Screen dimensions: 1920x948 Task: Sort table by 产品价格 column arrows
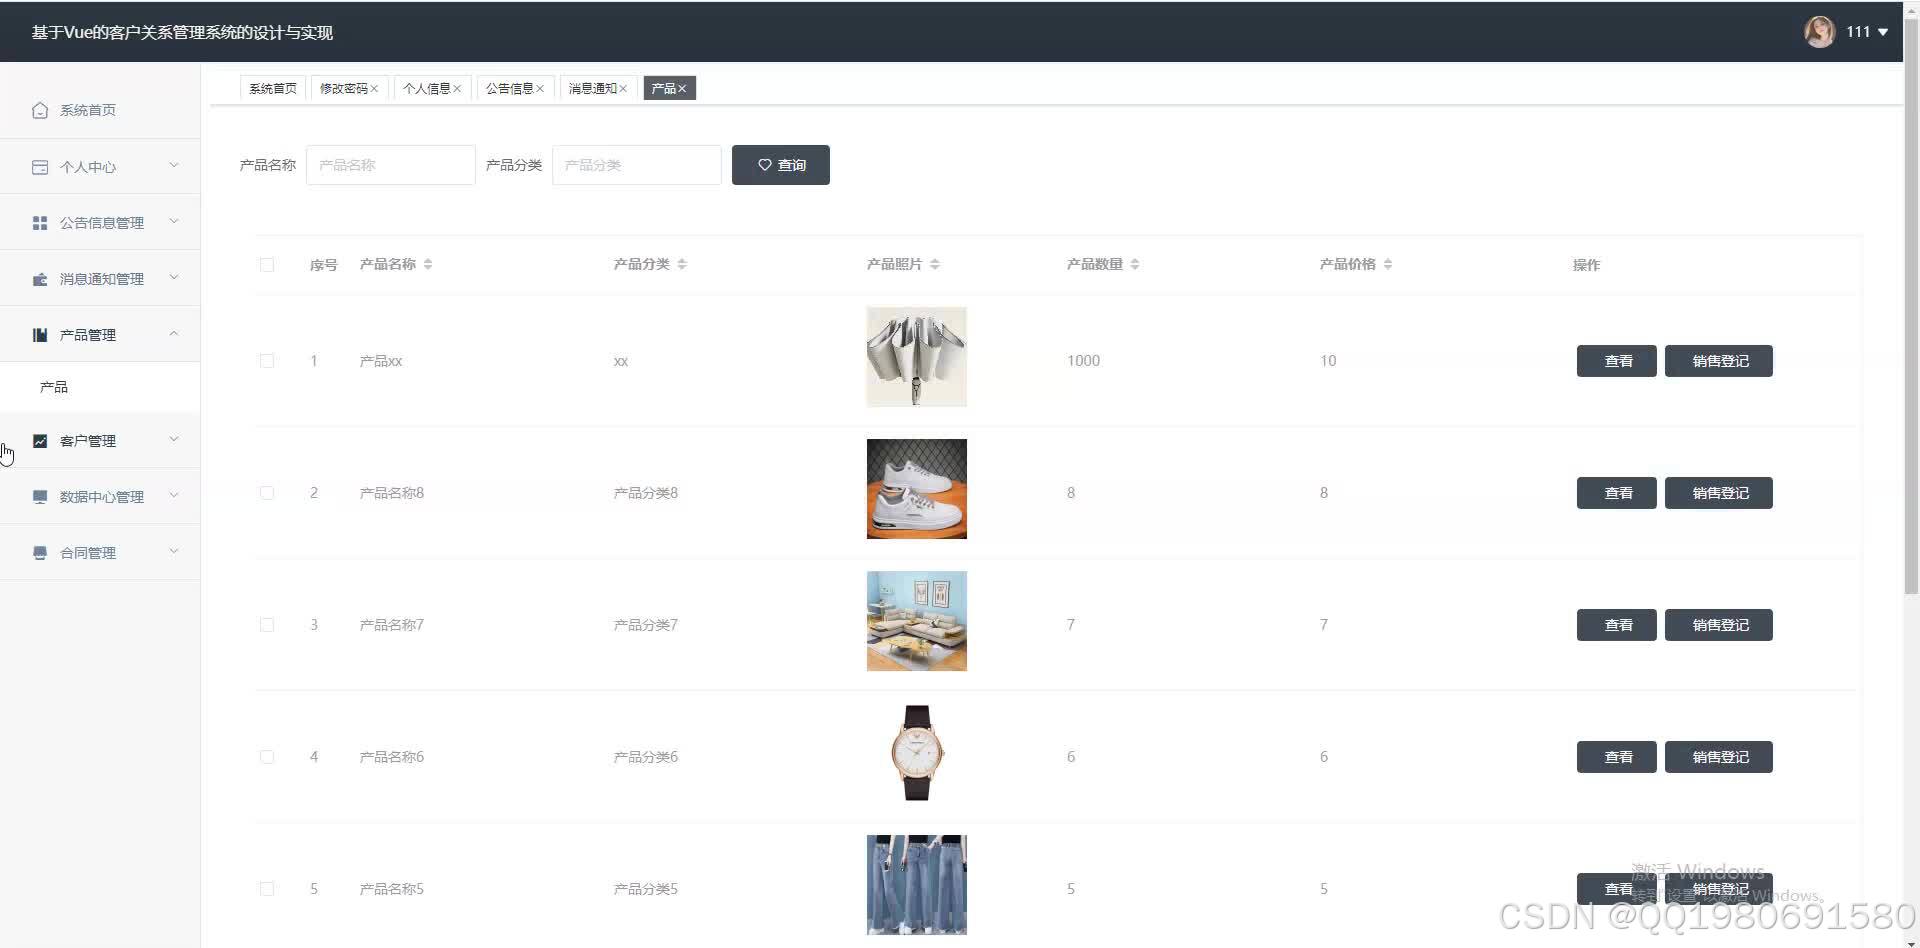(1388, 264)
